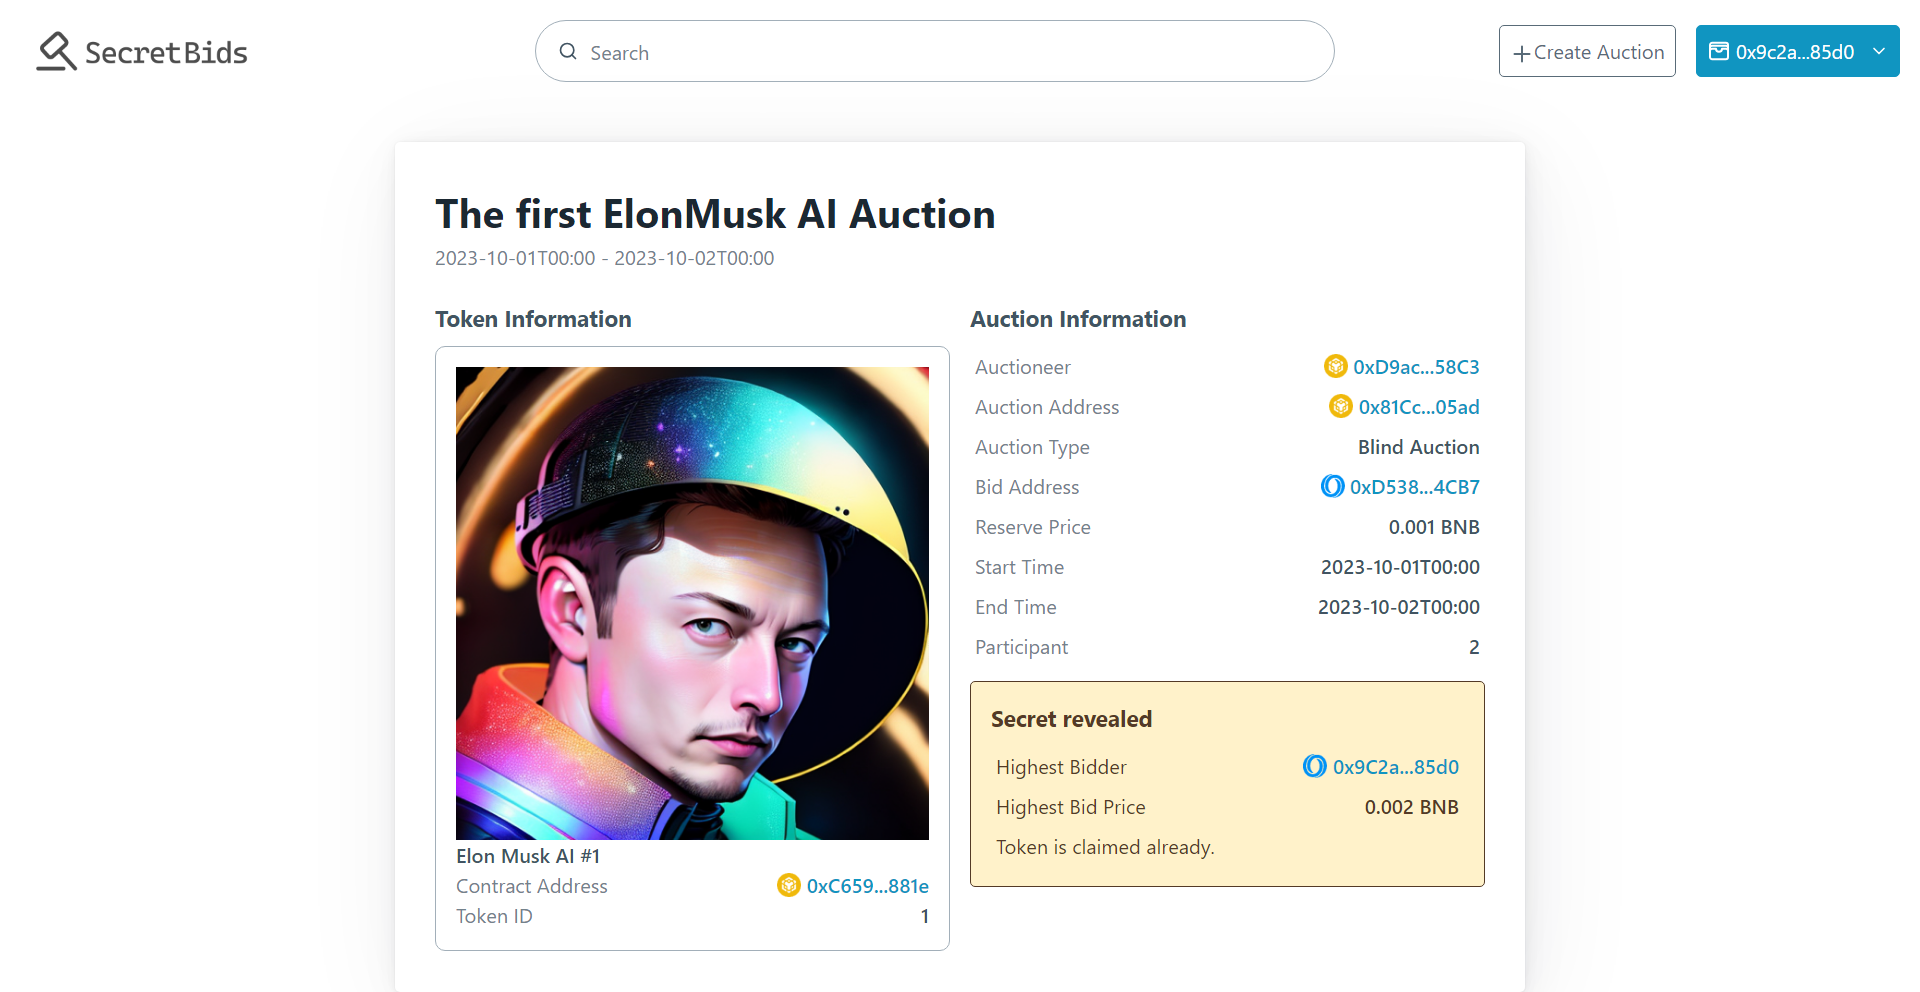Open bid address 0xD538...4CB7 link
Image resolution: width=1920 pixels, height=992 pixels.
1414,487
